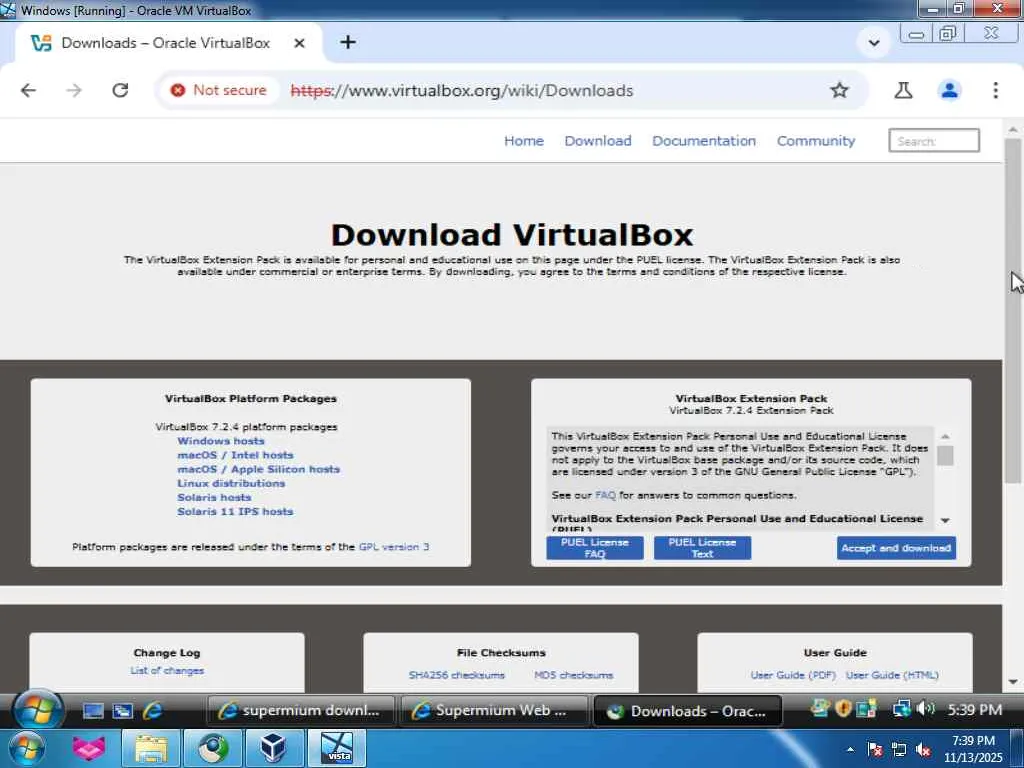Image resolution: width=1024 pixels, height=768 pixels.
Task: Open the pink cat app on host taskbar
Action: [x=89, y=748]
